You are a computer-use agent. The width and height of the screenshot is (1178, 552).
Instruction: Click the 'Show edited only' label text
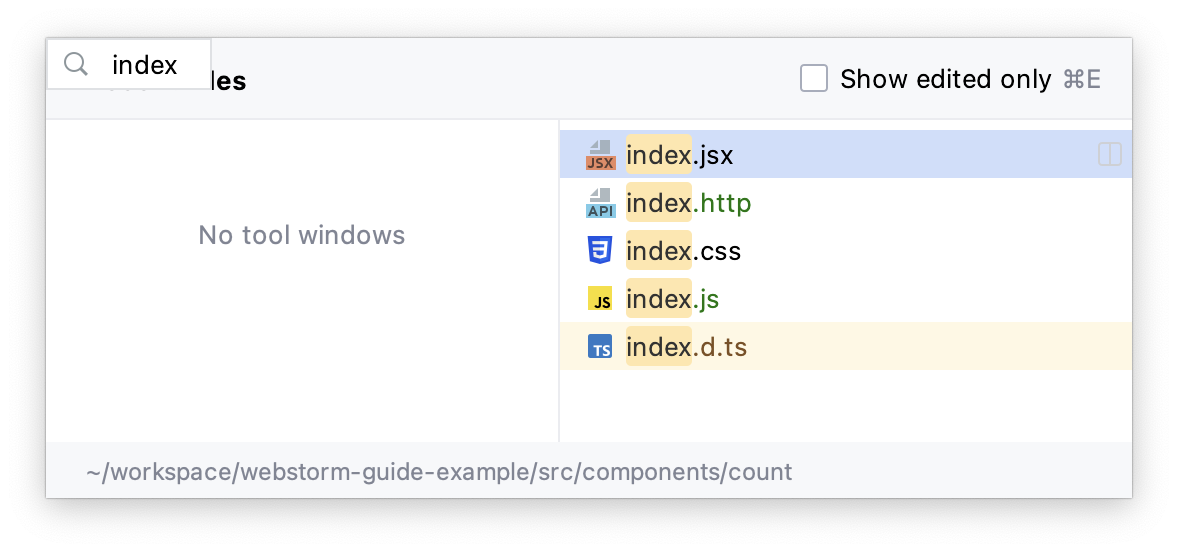click(945, 79)
